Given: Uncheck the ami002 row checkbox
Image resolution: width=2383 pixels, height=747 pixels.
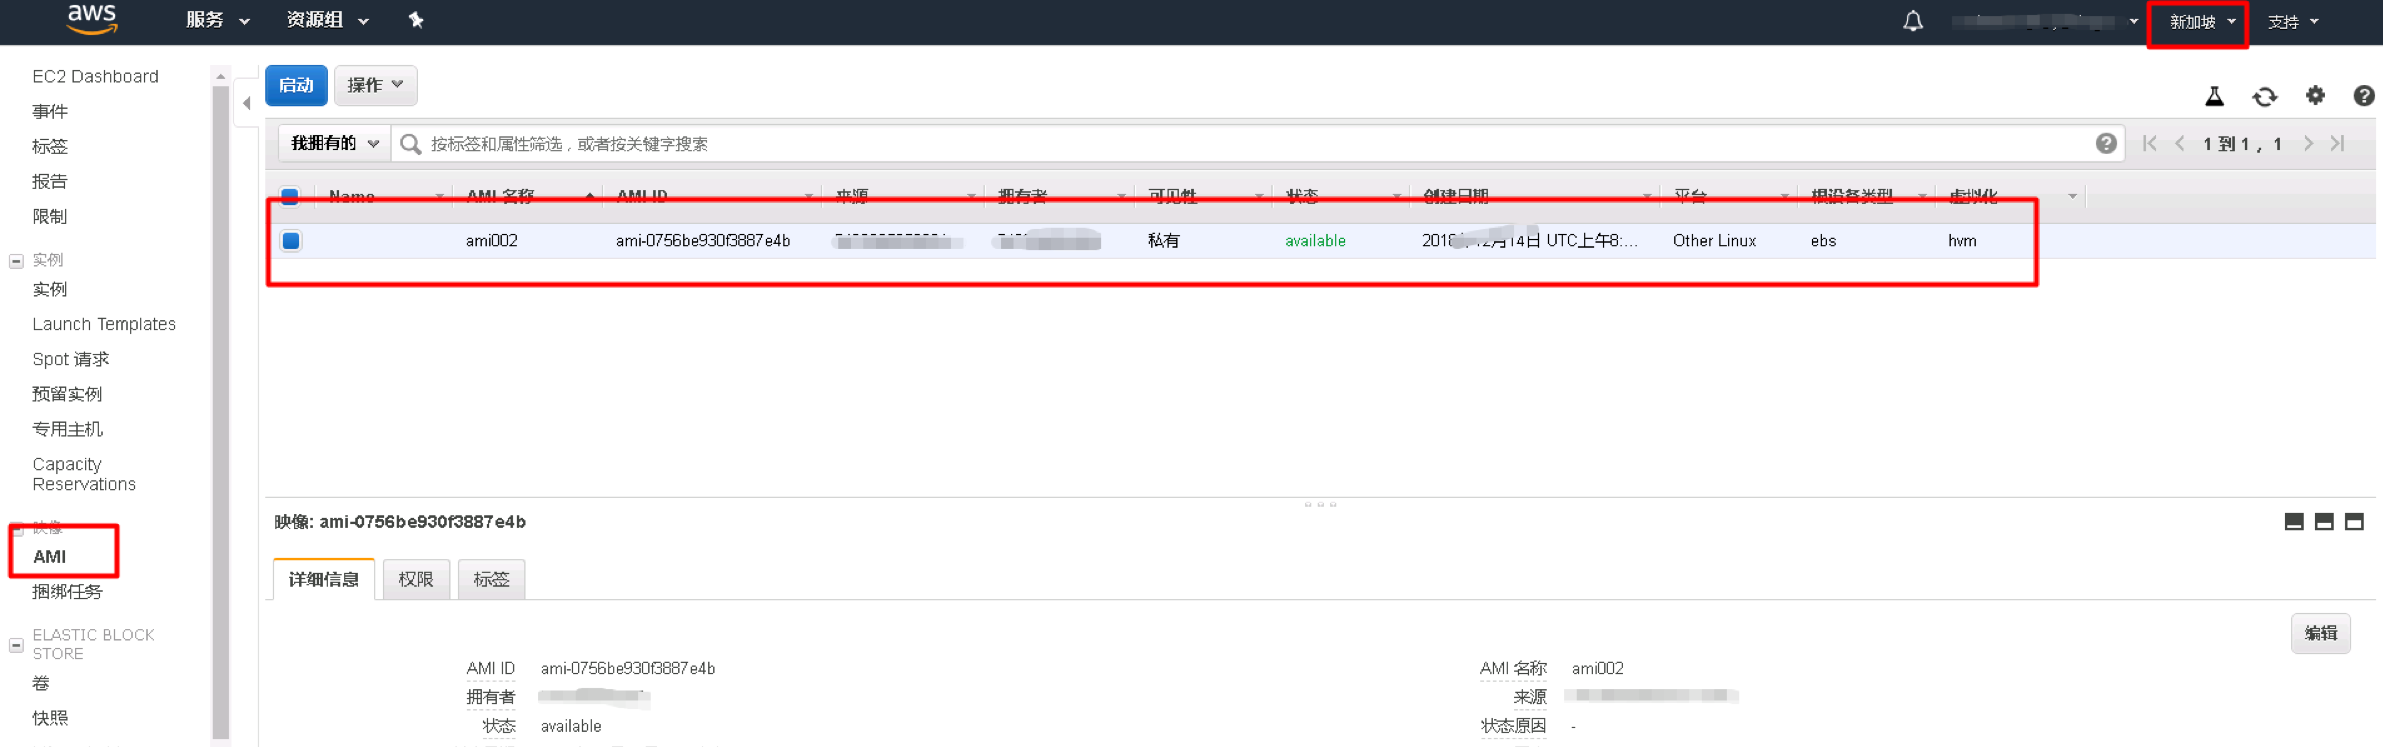Looking at the screenshot, I should (x=291, y=241).
